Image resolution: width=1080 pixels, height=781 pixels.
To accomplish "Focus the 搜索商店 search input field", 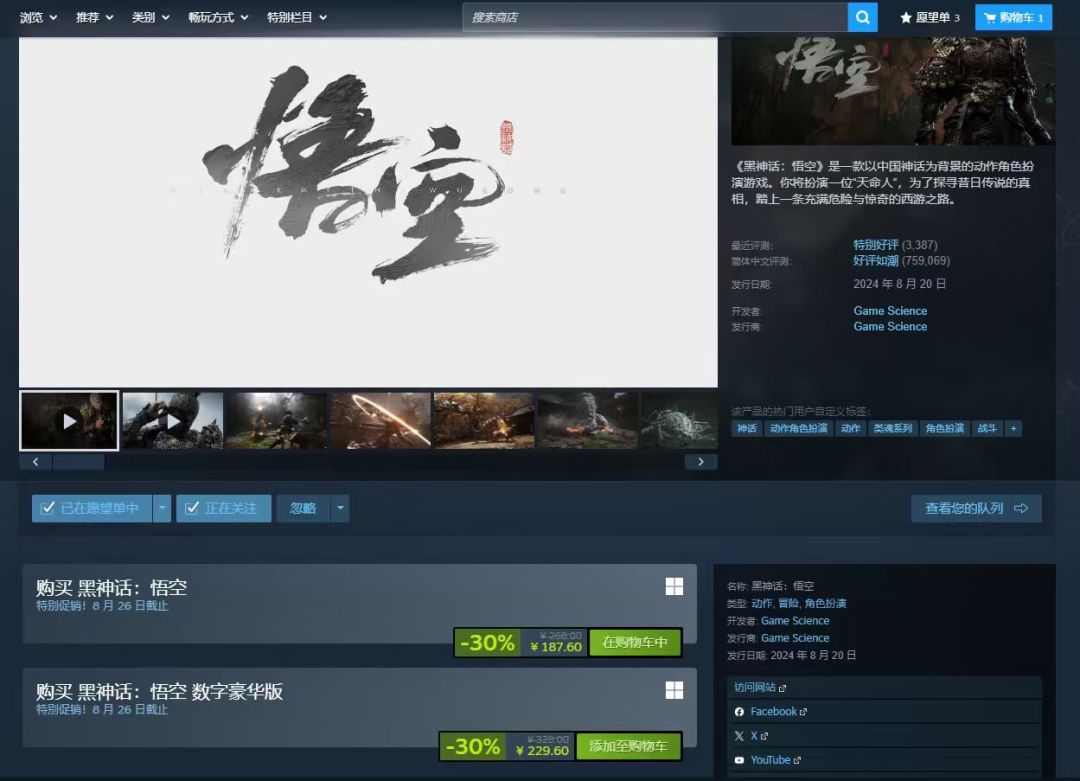I will [x=655, y=17].
